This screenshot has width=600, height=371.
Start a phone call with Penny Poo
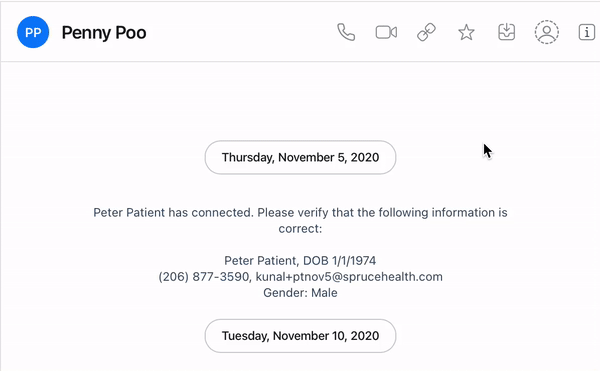click(346, 32)
